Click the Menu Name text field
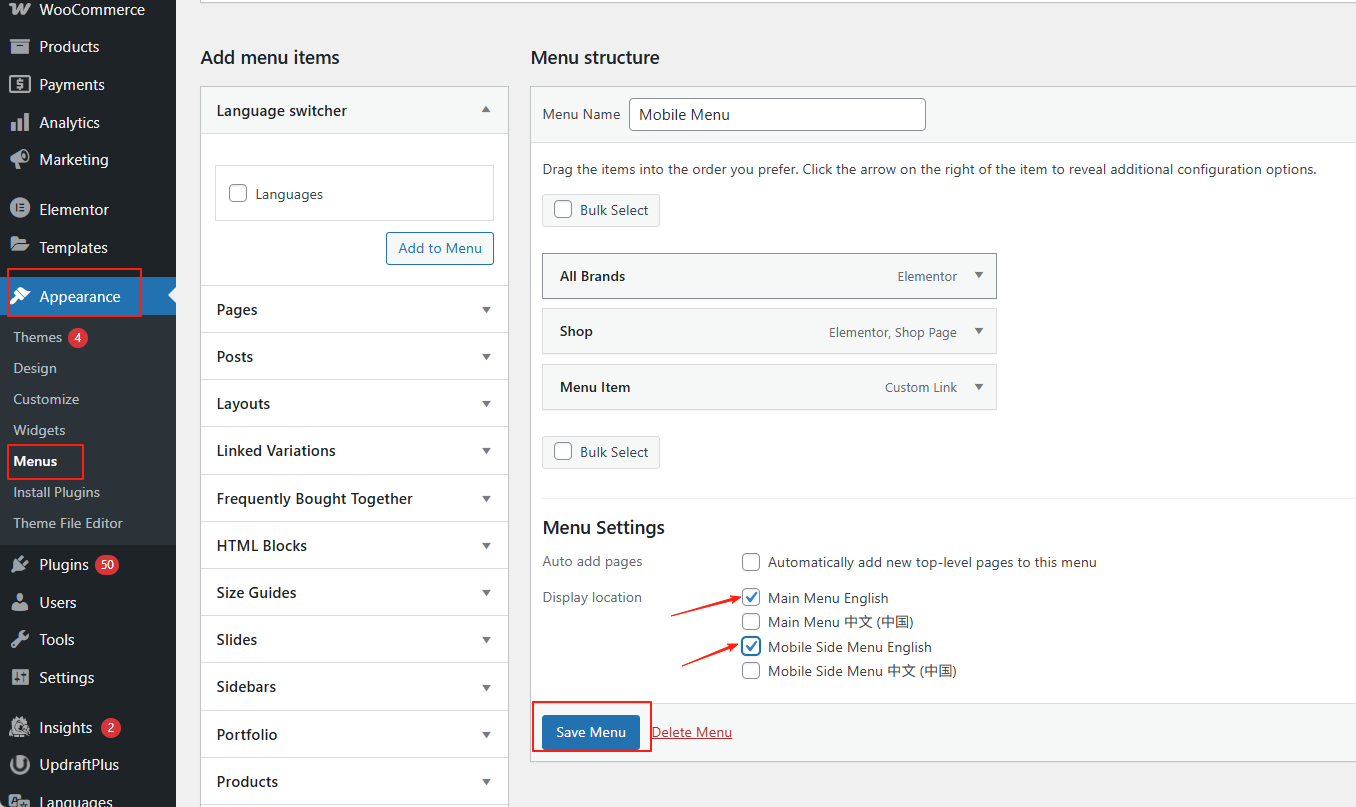Viewport: 1356px width, 807px height. (x=777, y=114)
